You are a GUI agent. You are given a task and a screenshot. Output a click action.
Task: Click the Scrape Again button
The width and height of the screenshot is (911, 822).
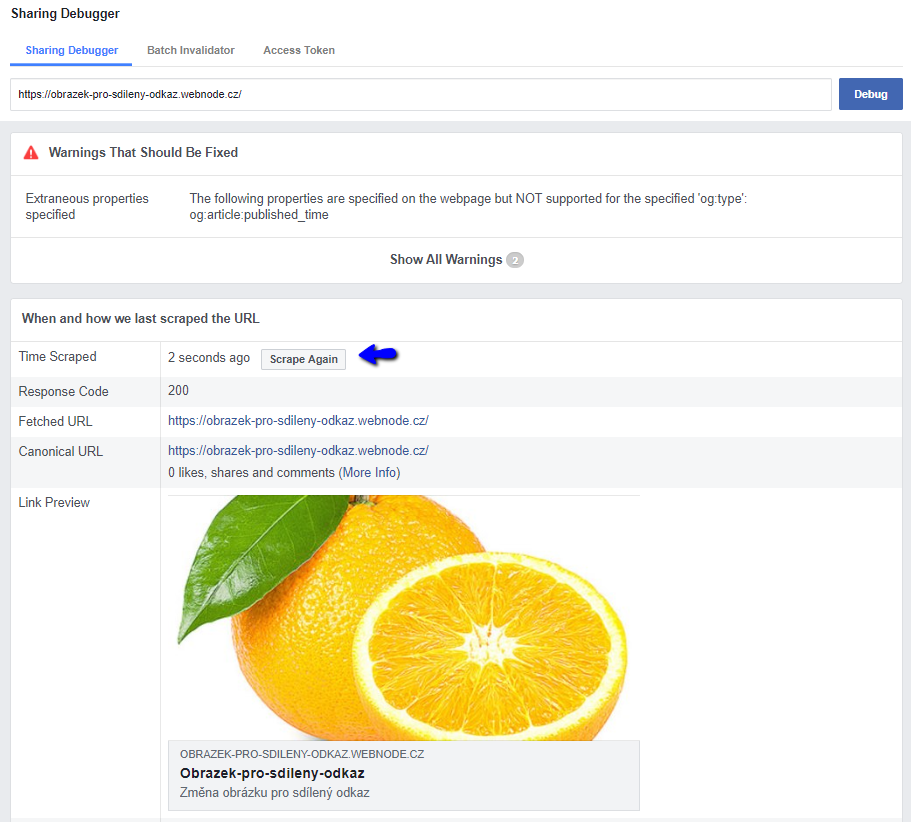point(303,359)
